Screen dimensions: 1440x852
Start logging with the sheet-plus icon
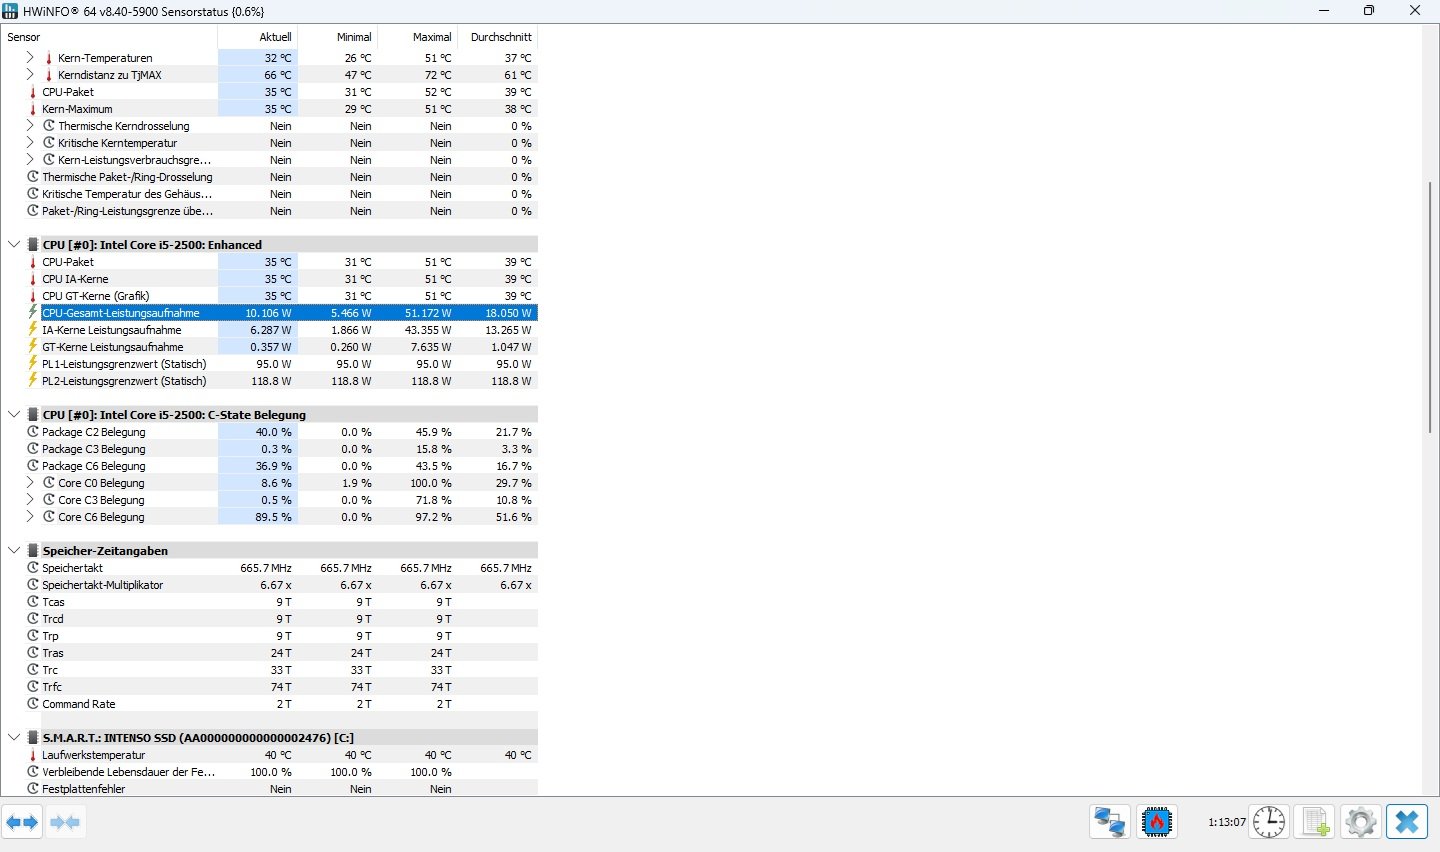(x=1315, y=822)
